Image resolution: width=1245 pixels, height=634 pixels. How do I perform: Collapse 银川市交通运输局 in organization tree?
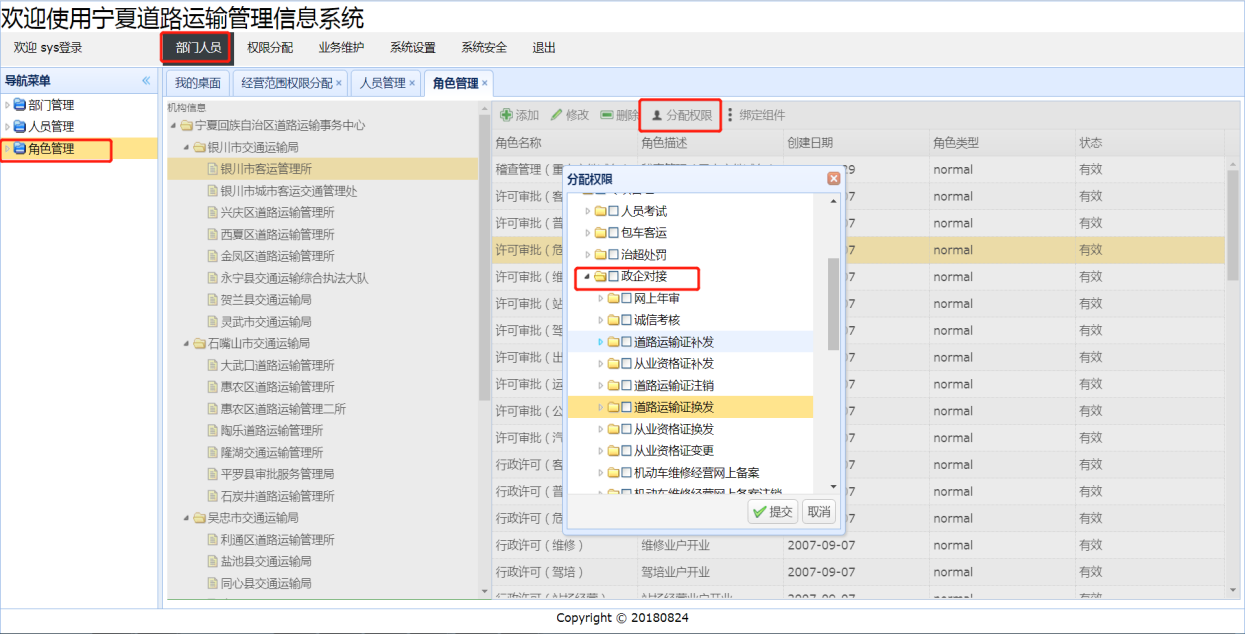coord(187,147)
